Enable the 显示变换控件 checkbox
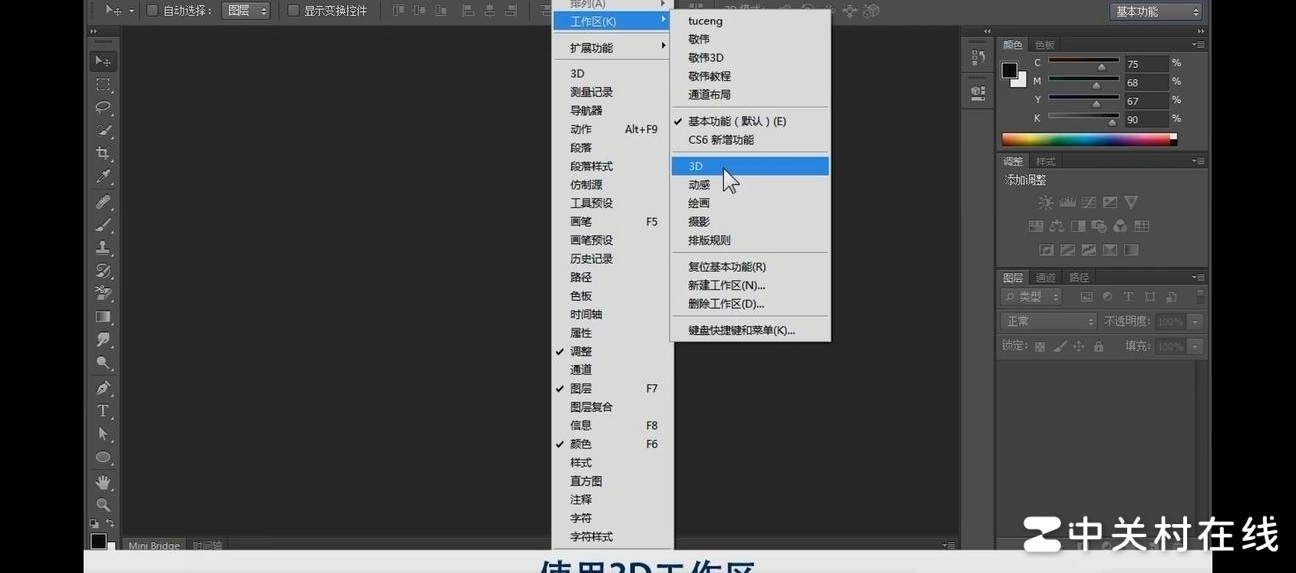The height and width of the screenshot is (573, 1296). coord(293,11)
